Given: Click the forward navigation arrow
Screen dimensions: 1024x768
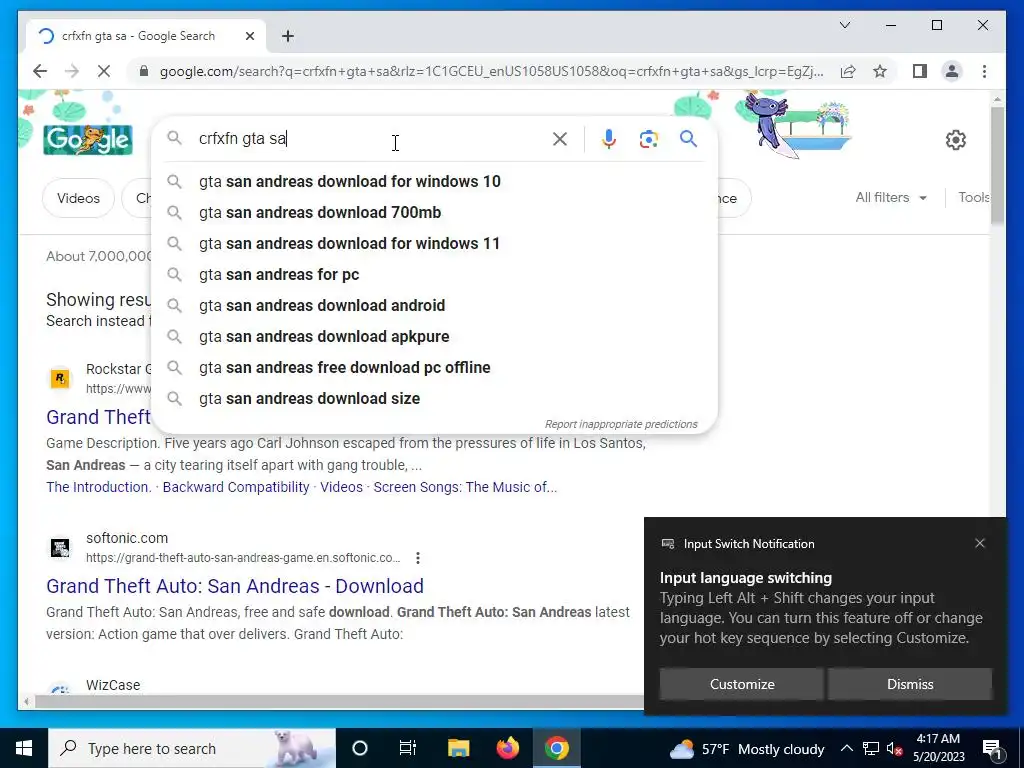Looking at the screenshot, I should point(72,71).
